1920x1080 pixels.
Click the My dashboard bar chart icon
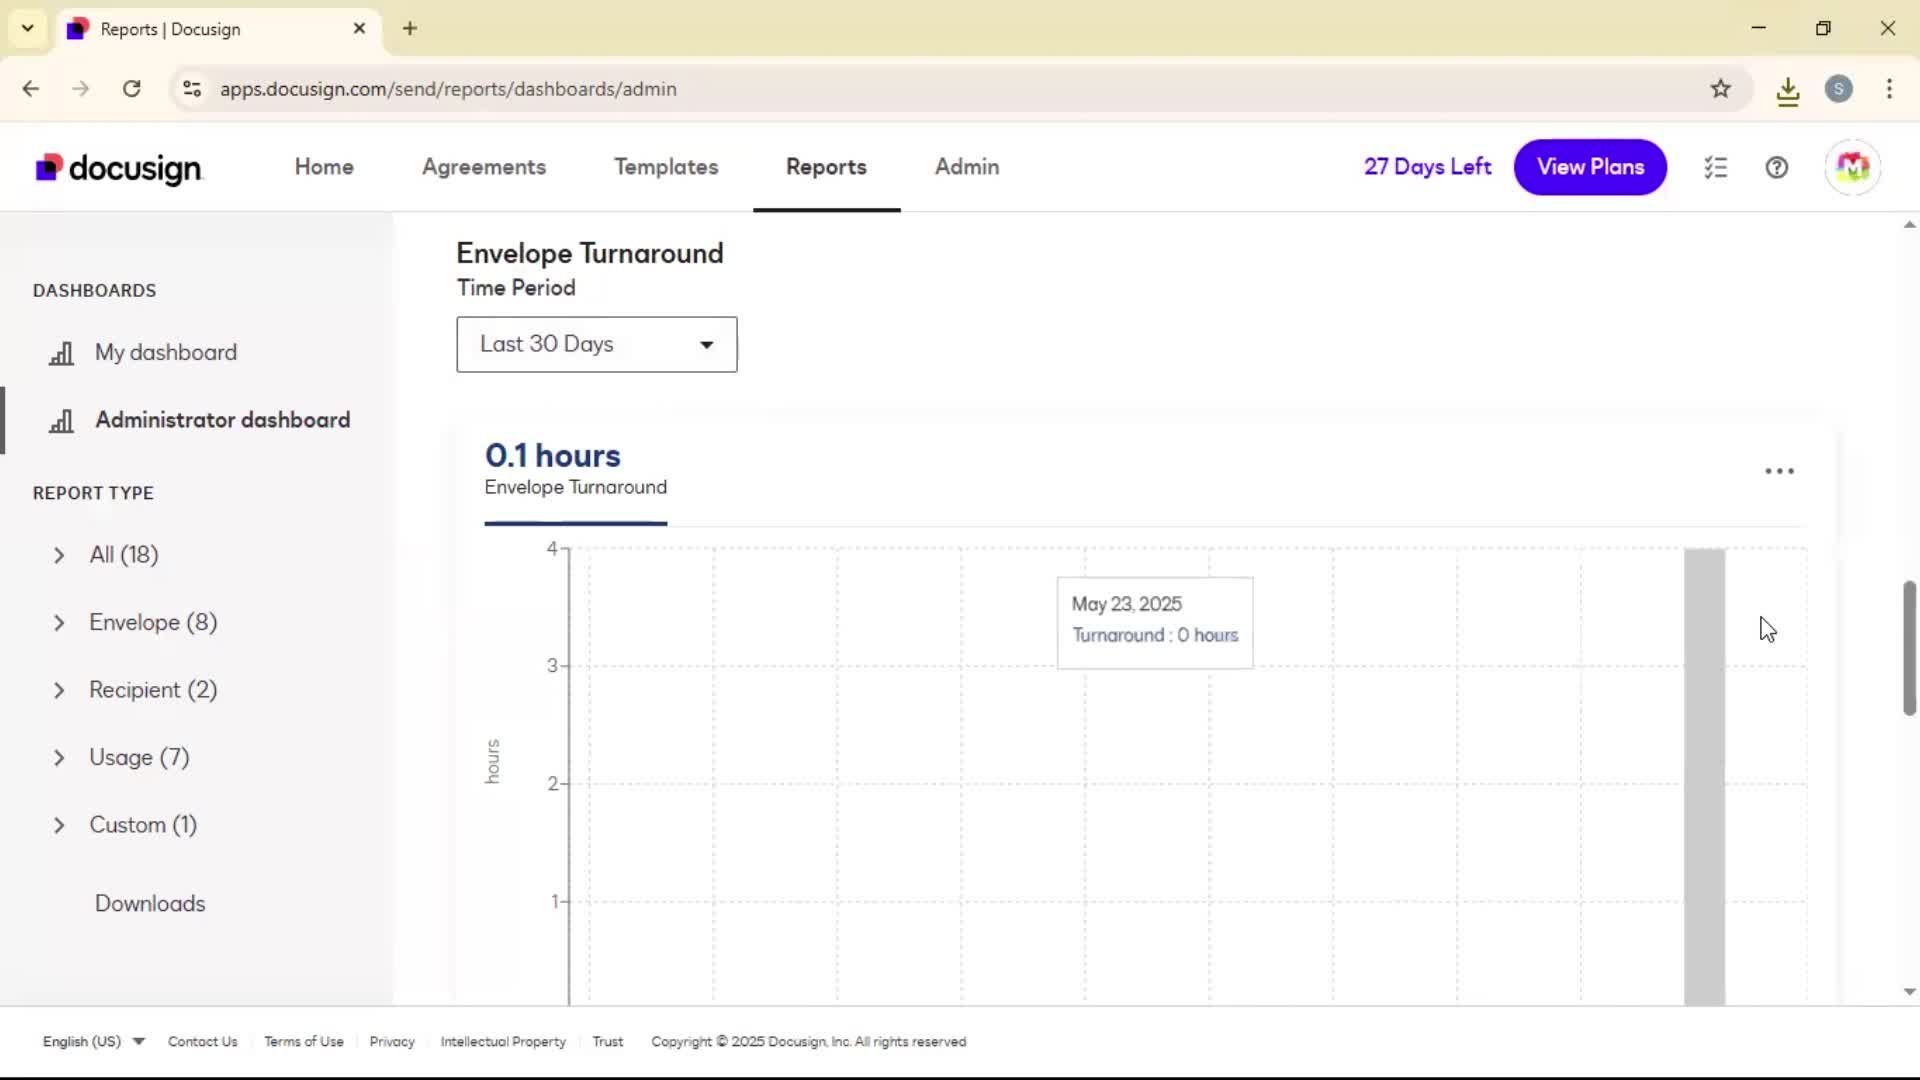click(x=62, y=353)
